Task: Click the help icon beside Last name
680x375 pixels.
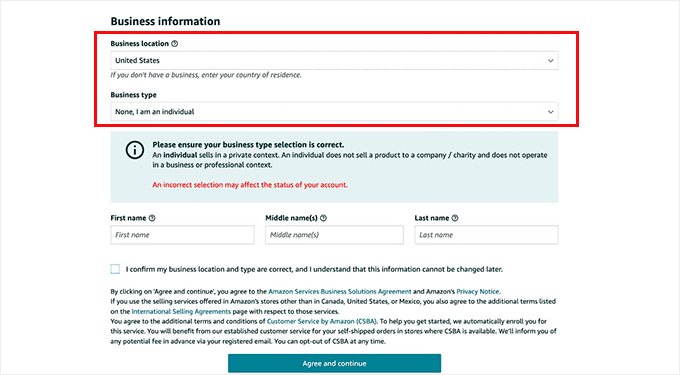Action: 454,218
